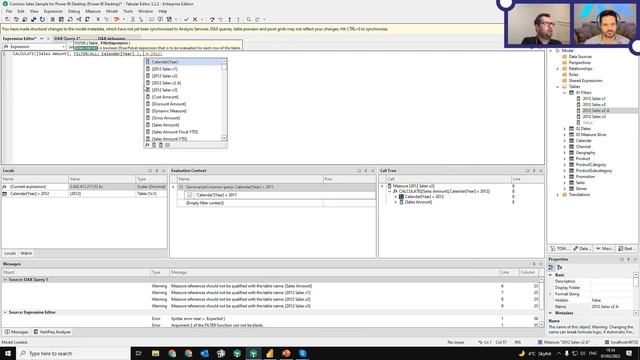Image resolution: width=640 pixels, height=360 pixels.
Task: Click the microphone icon in system tray
Action: 567,353
